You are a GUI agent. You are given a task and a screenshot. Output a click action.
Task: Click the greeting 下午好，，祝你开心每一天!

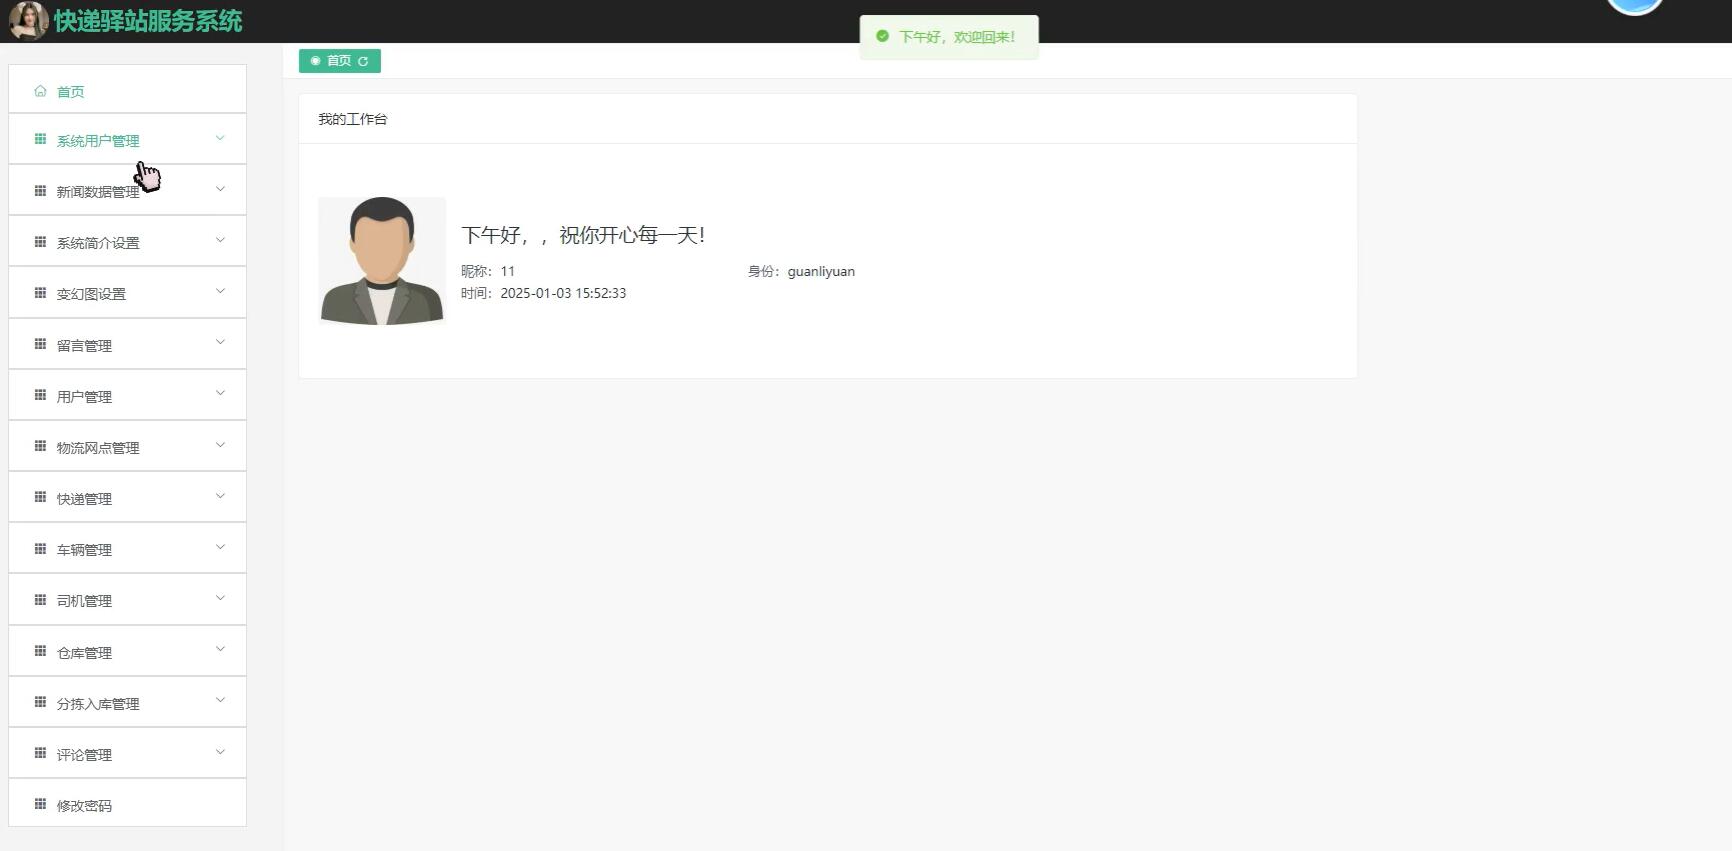pyautogui.click(x=583, y=235)
